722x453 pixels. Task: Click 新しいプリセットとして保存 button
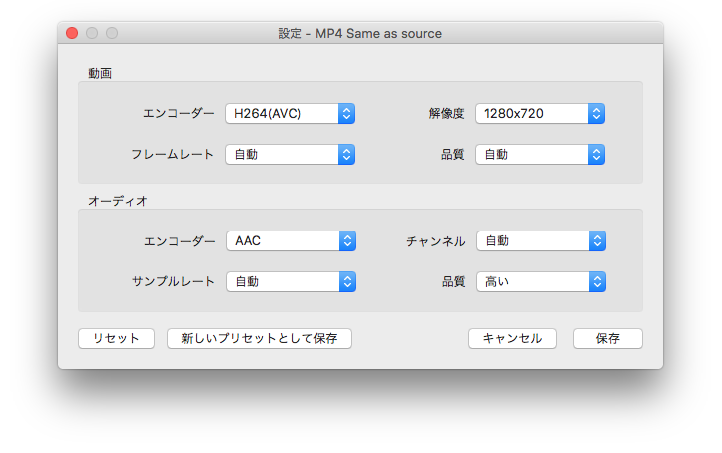pos(259,338)
